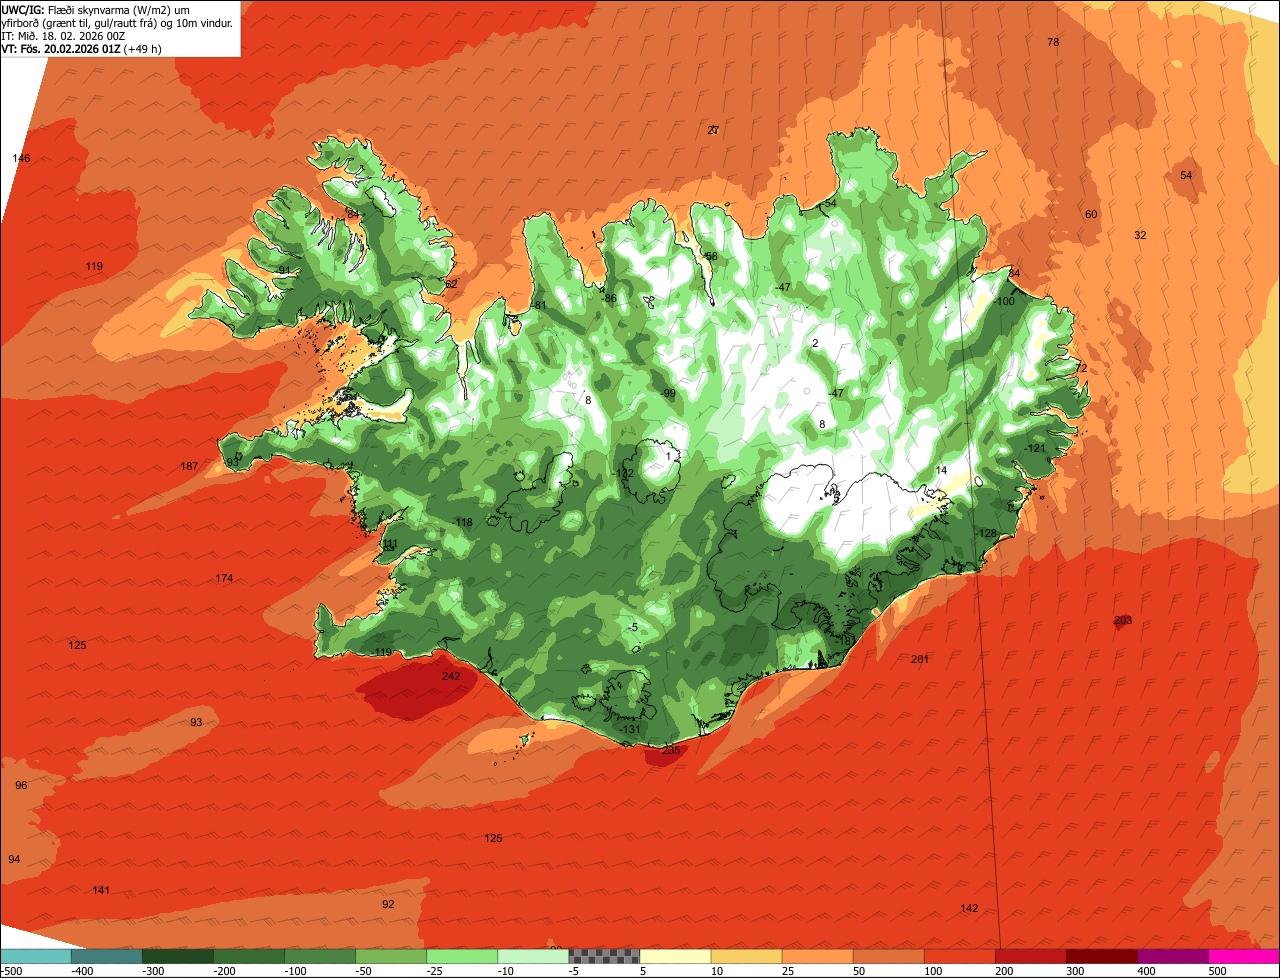Click the 92 value over the southern ocean
The height and width of the screenshot is (978, 1280).
tap(388, 904)
